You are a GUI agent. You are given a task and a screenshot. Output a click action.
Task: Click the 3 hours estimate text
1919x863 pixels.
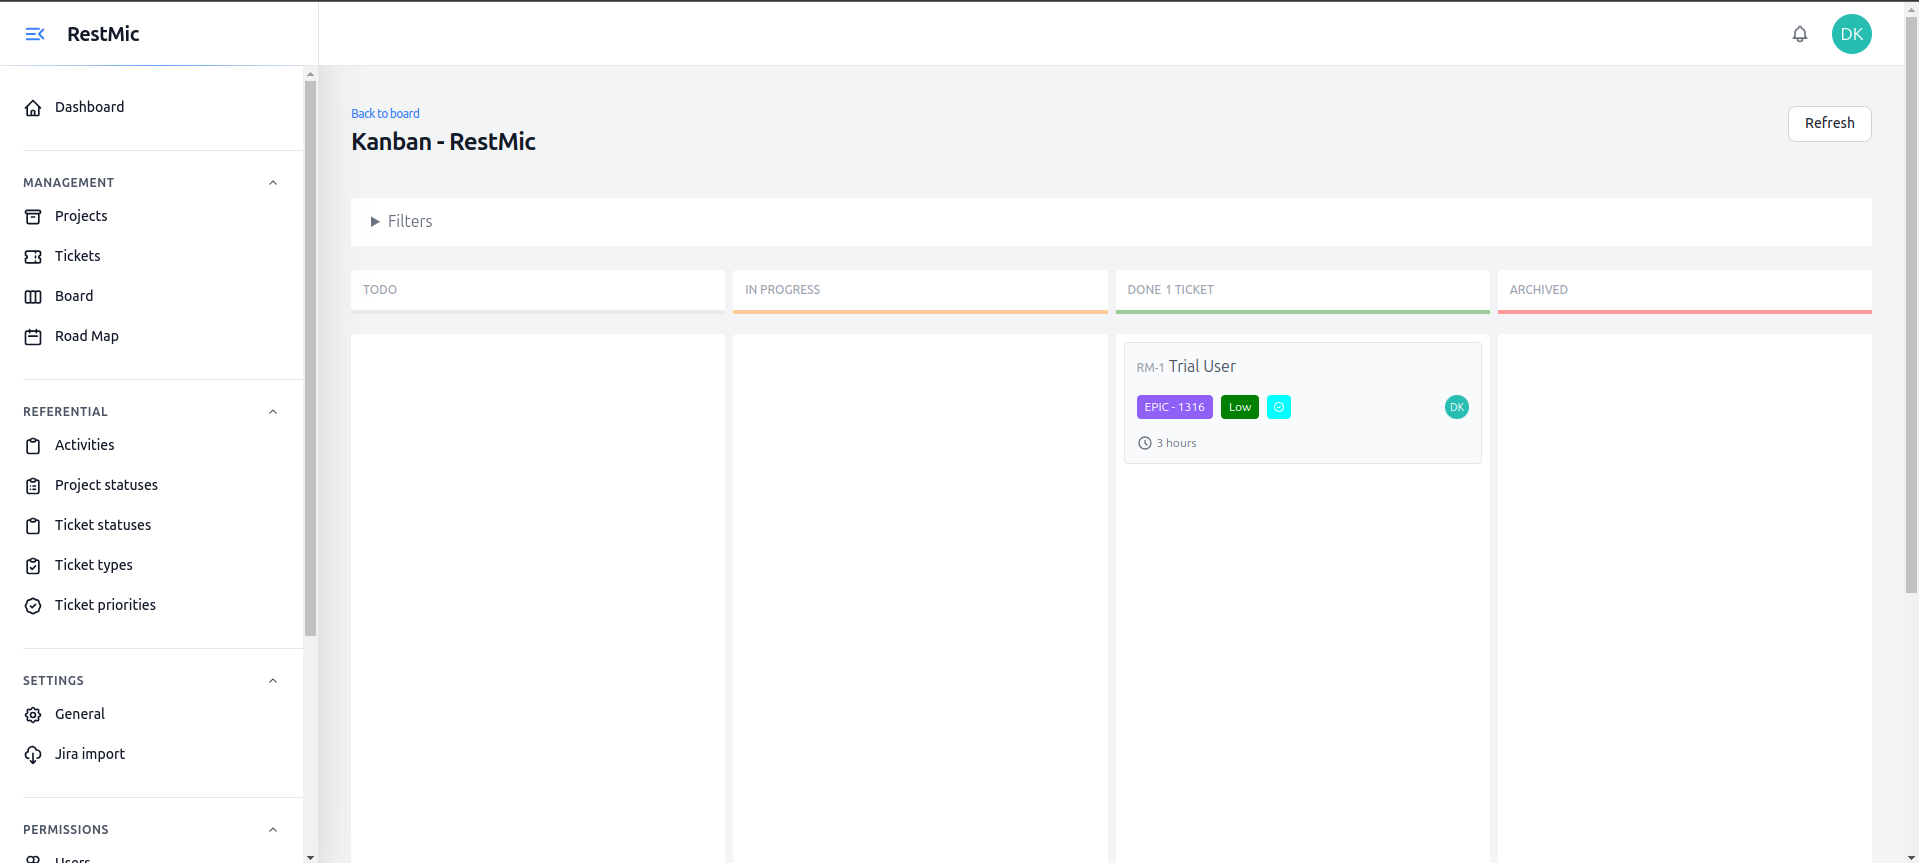pyautogui.click(x=1176, y=443)
